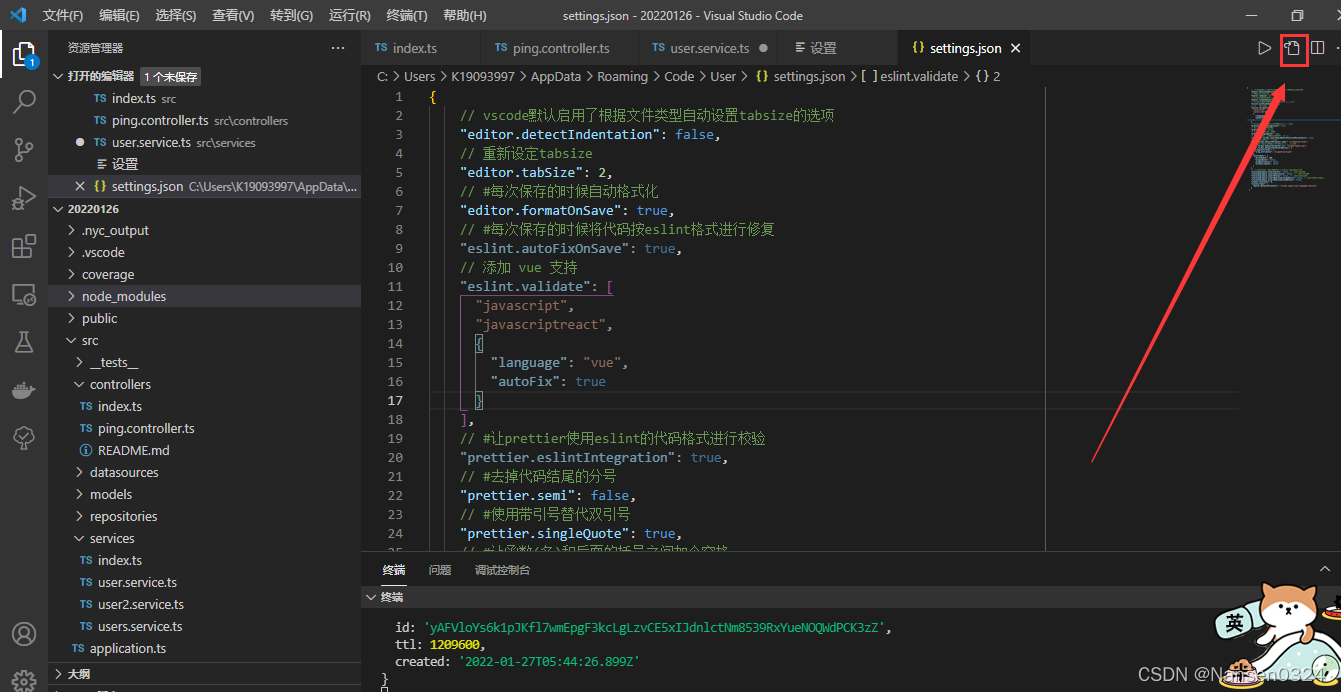Switch to the 问题 panel tab
The image size is (1341, 692).
440,570
